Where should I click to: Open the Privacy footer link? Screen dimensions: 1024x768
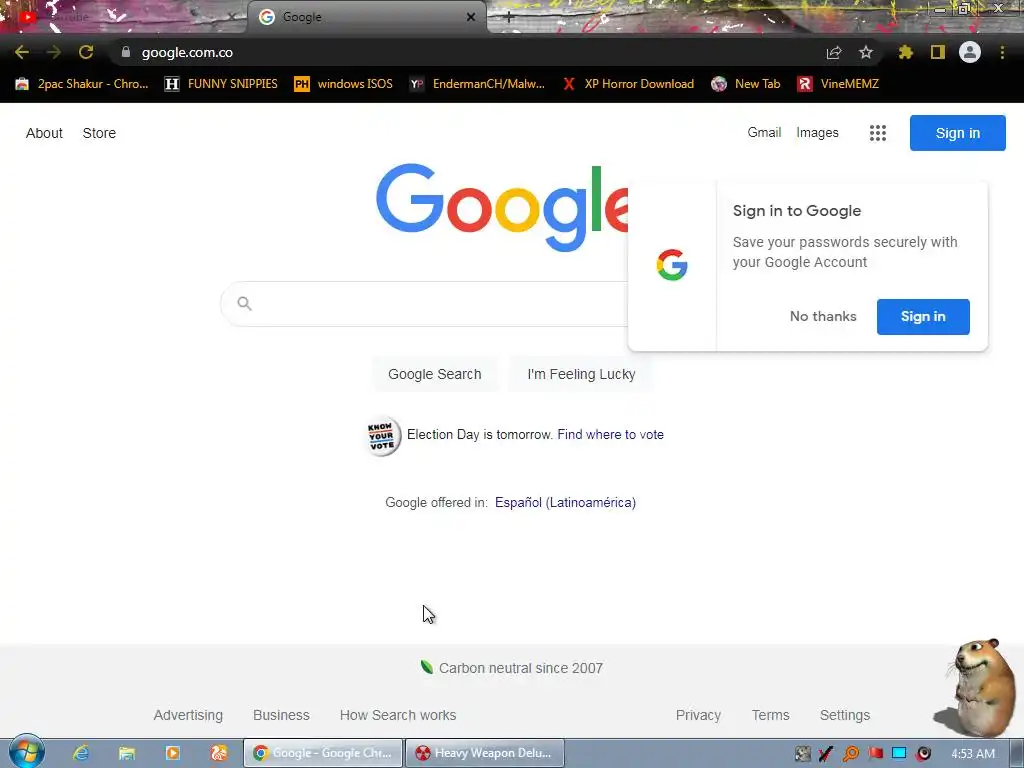pos(698,715)
